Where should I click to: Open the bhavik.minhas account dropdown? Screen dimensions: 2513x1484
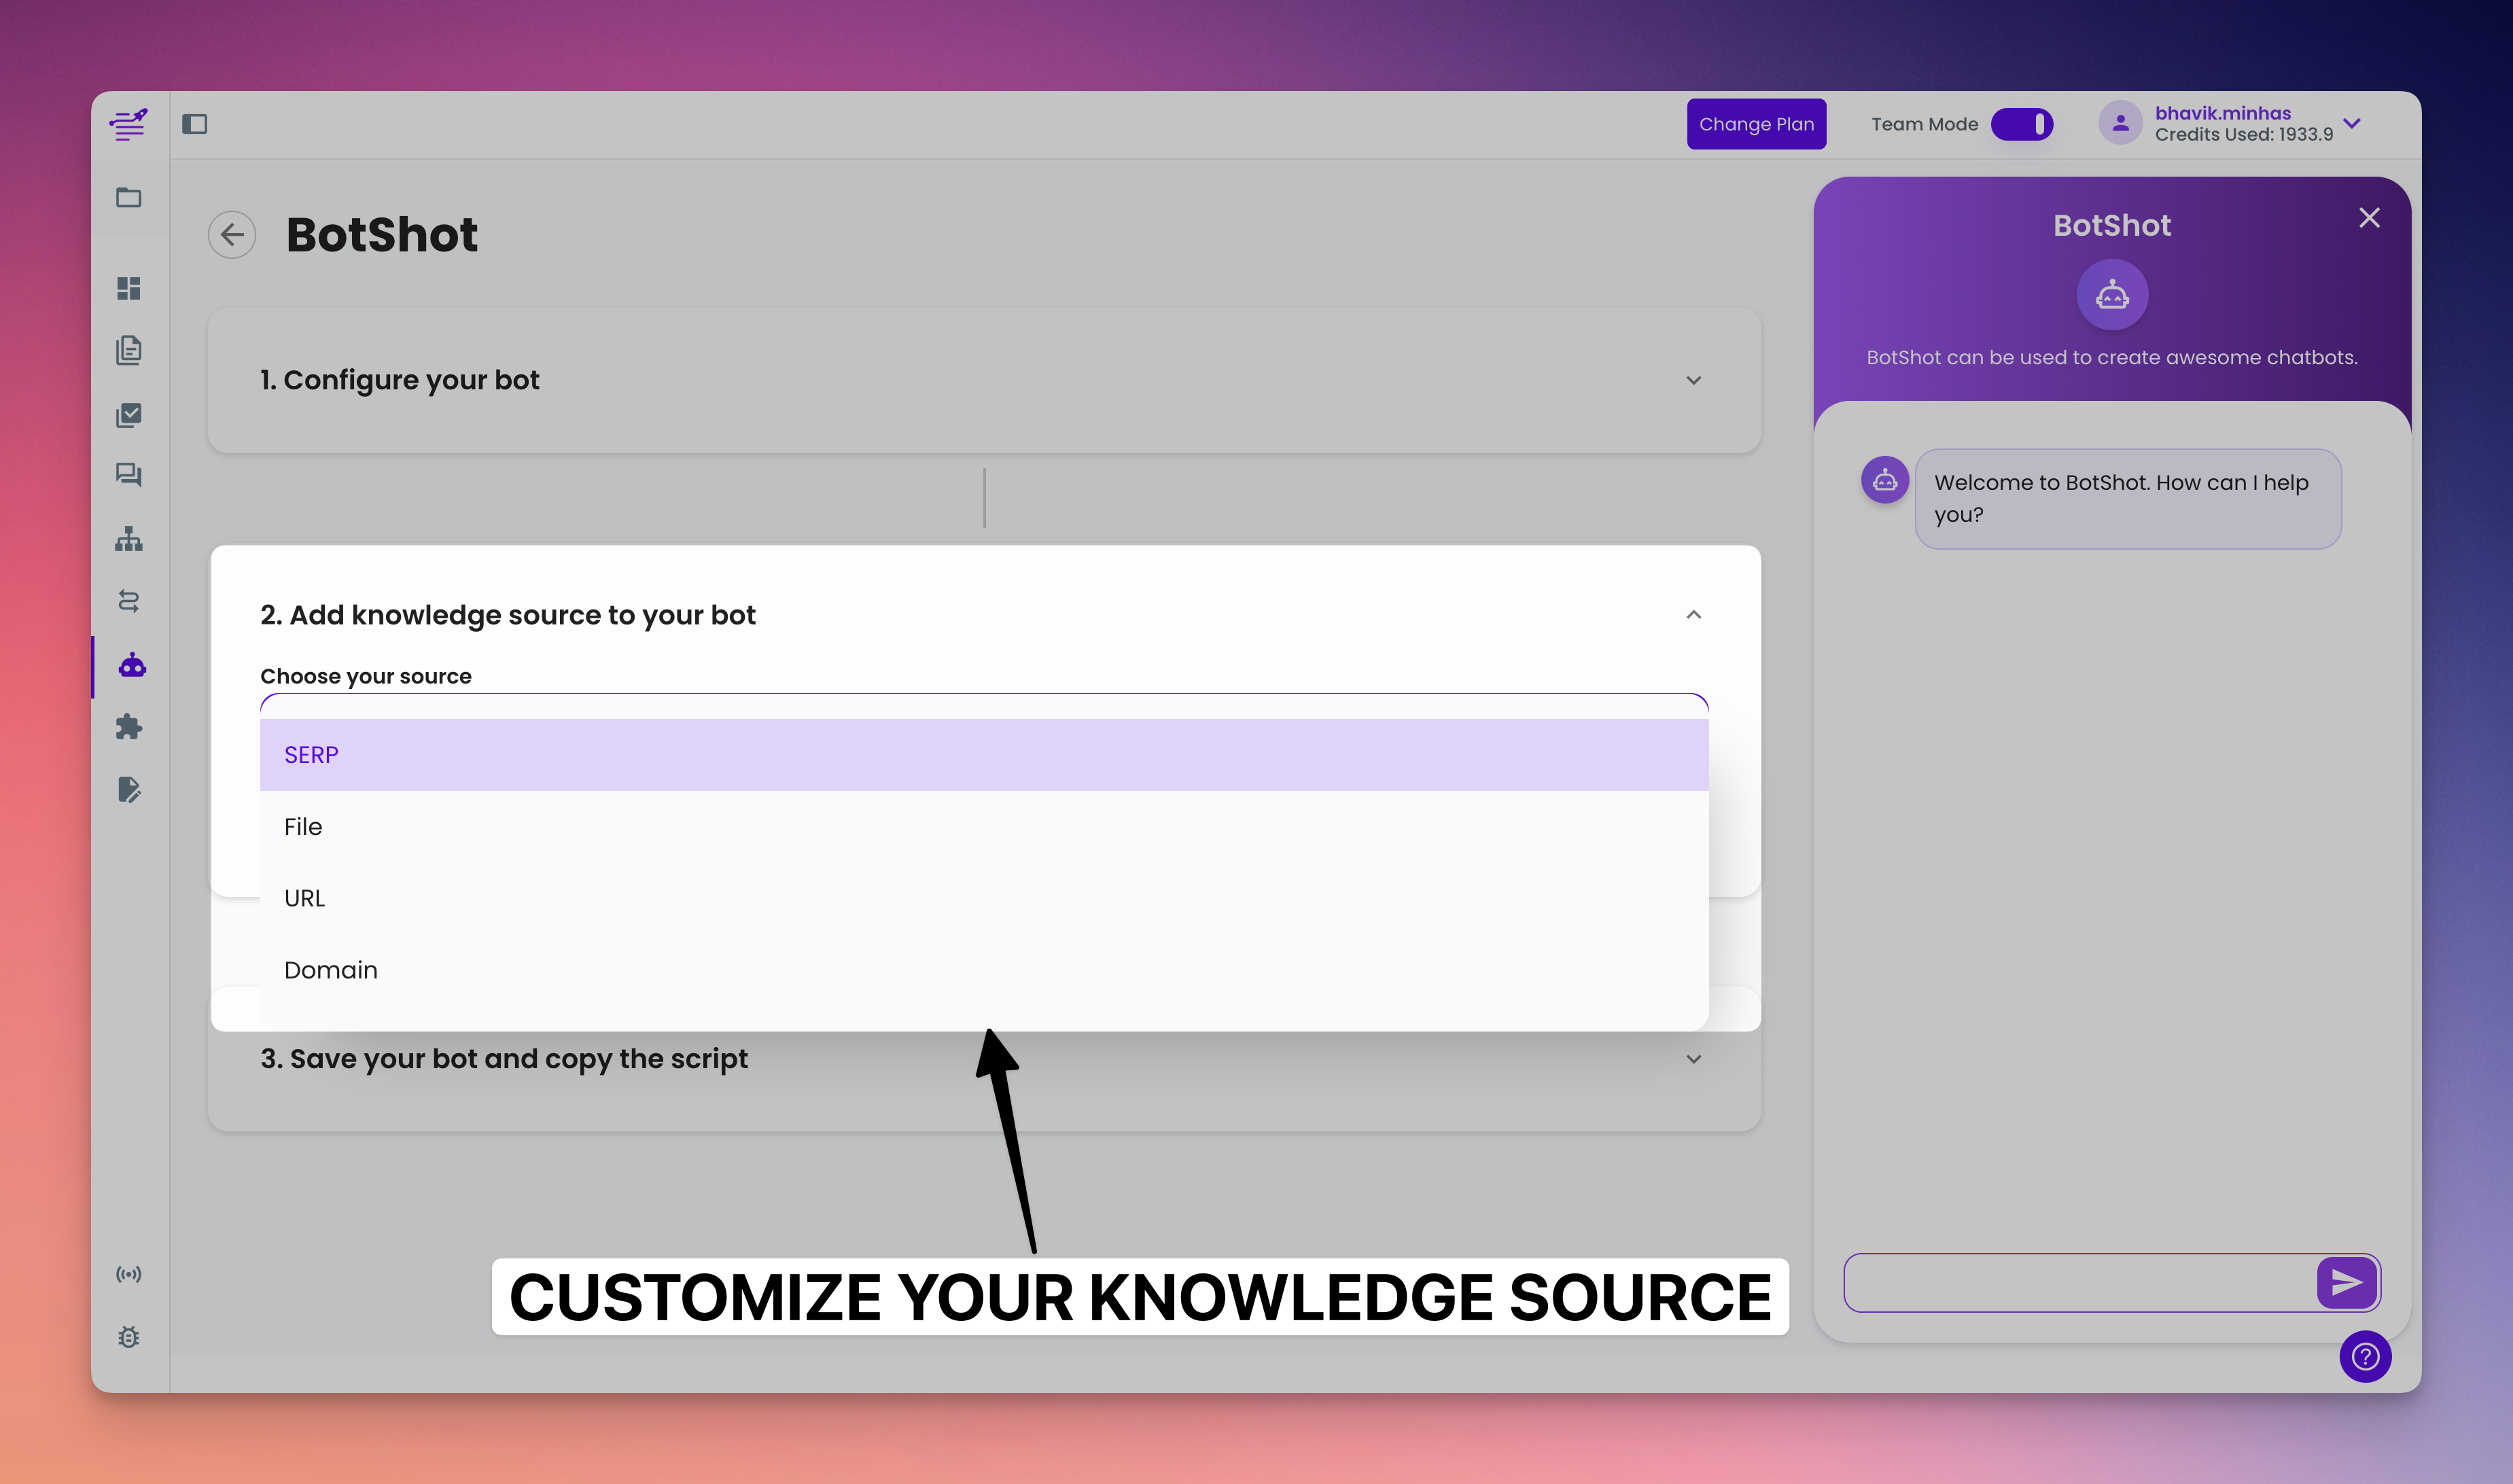pos(2351,124)
